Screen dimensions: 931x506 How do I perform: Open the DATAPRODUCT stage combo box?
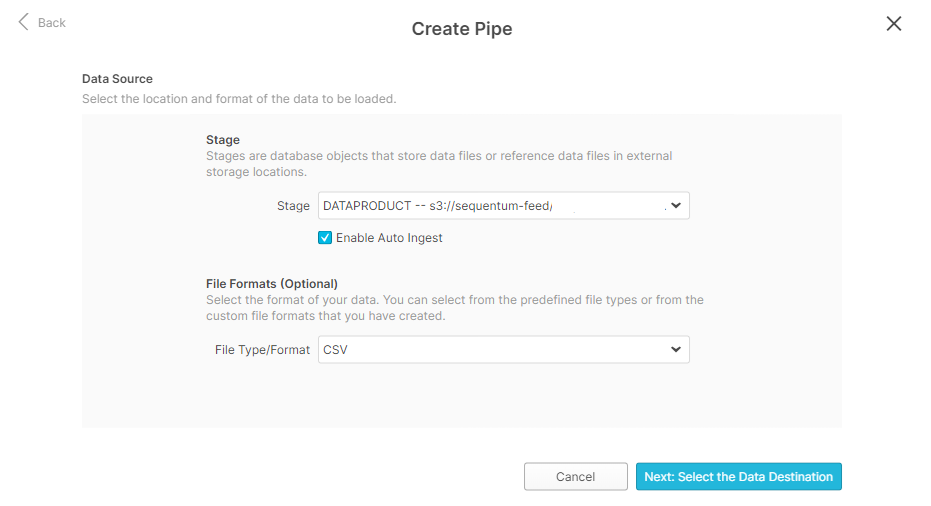[x=490, y=206]
